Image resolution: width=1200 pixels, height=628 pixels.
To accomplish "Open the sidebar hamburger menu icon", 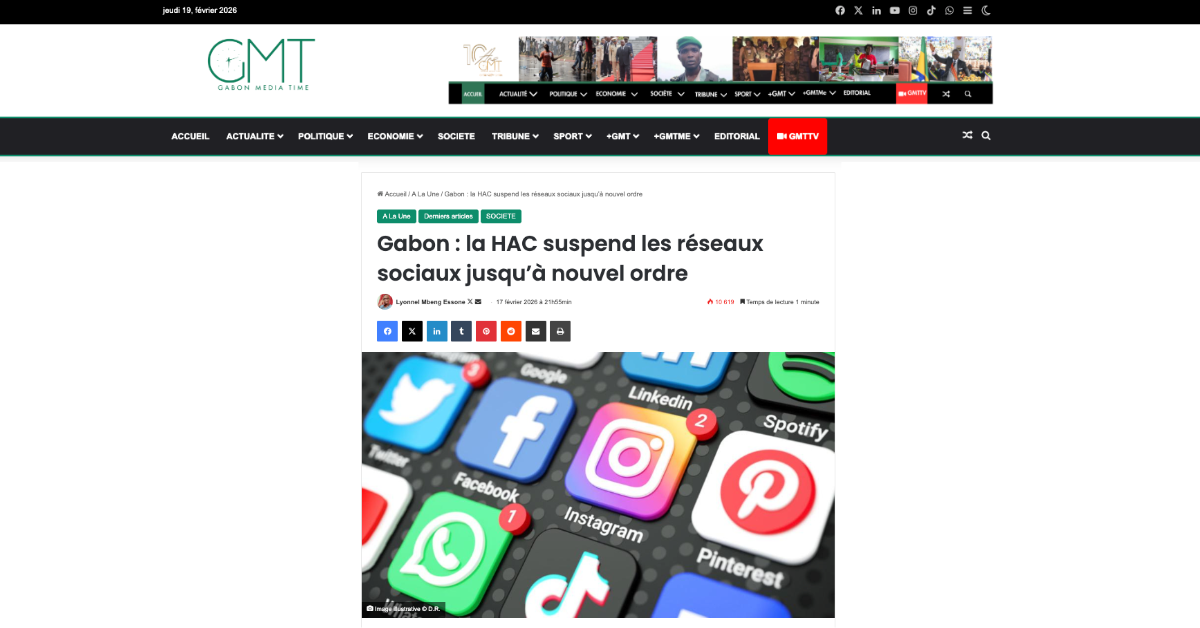I will tap(967, 10).
